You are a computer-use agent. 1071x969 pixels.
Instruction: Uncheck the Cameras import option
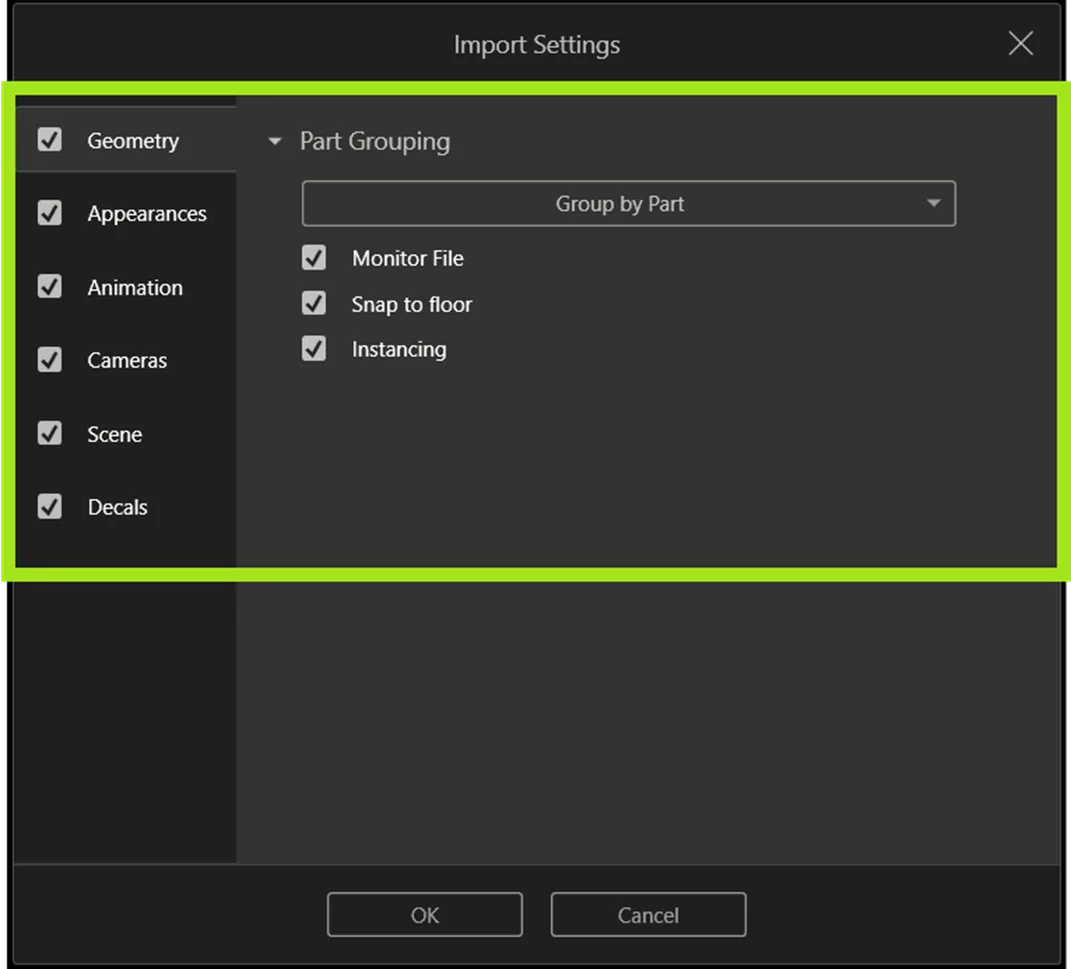(x=49, y=360)
